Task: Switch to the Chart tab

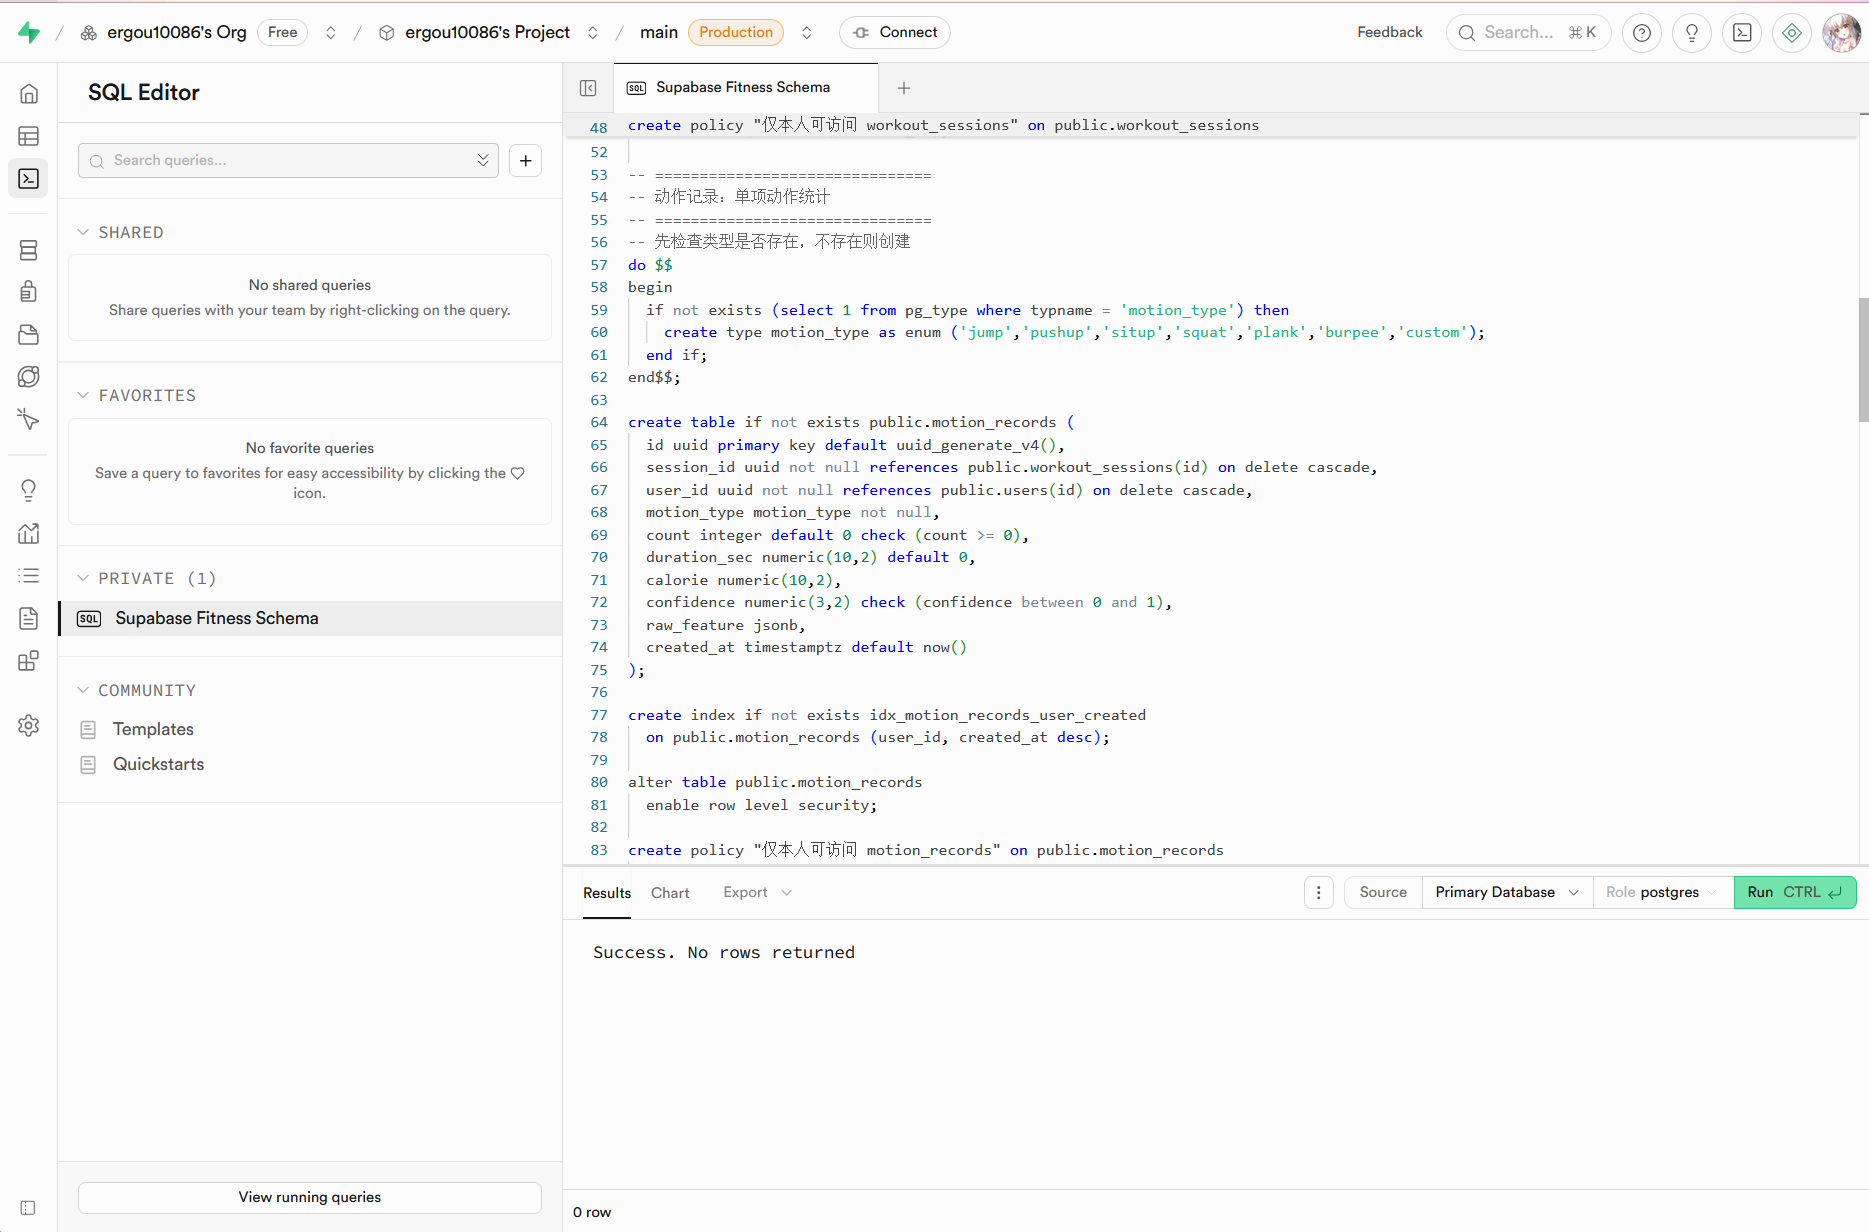Action: point(670,893)
